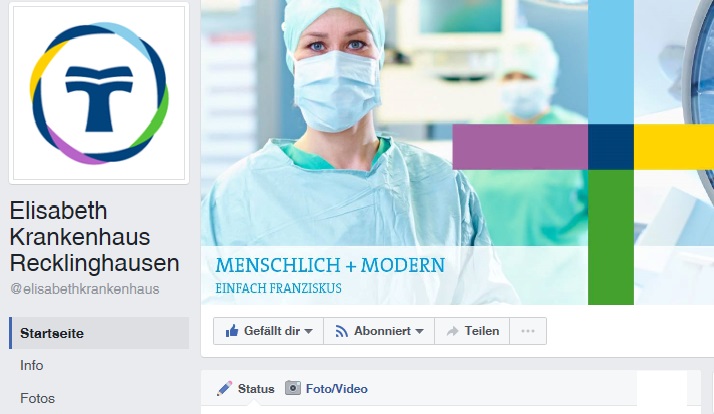Expand the Abonniert dropdown arrow
This screenshot has width=714, height=414.
[419, 331]
